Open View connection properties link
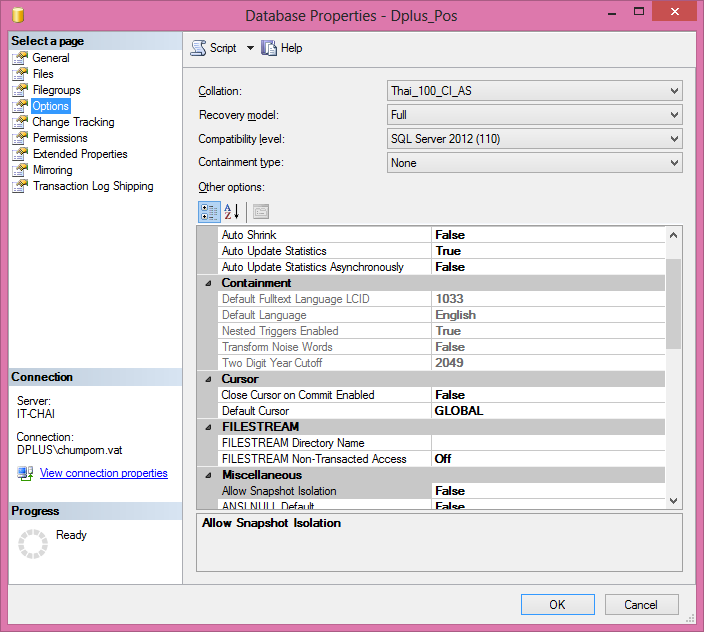The height and width of the screenshot is (632, 704). click(x=104, y=473)
